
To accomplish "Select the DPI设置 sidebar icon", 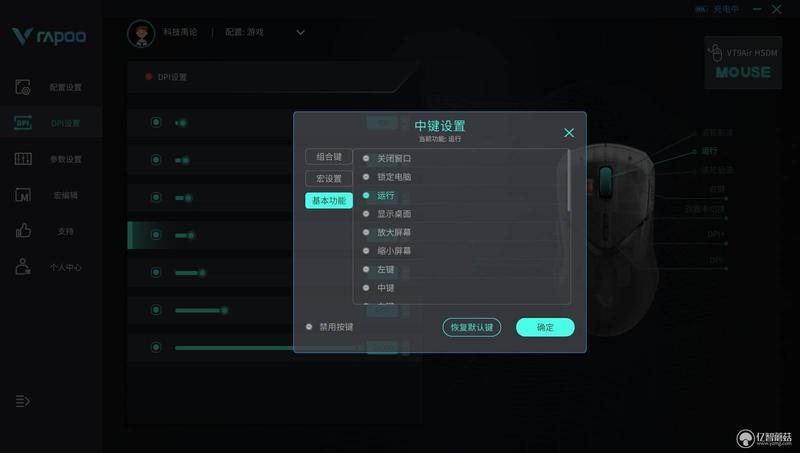I will (23, 123).
